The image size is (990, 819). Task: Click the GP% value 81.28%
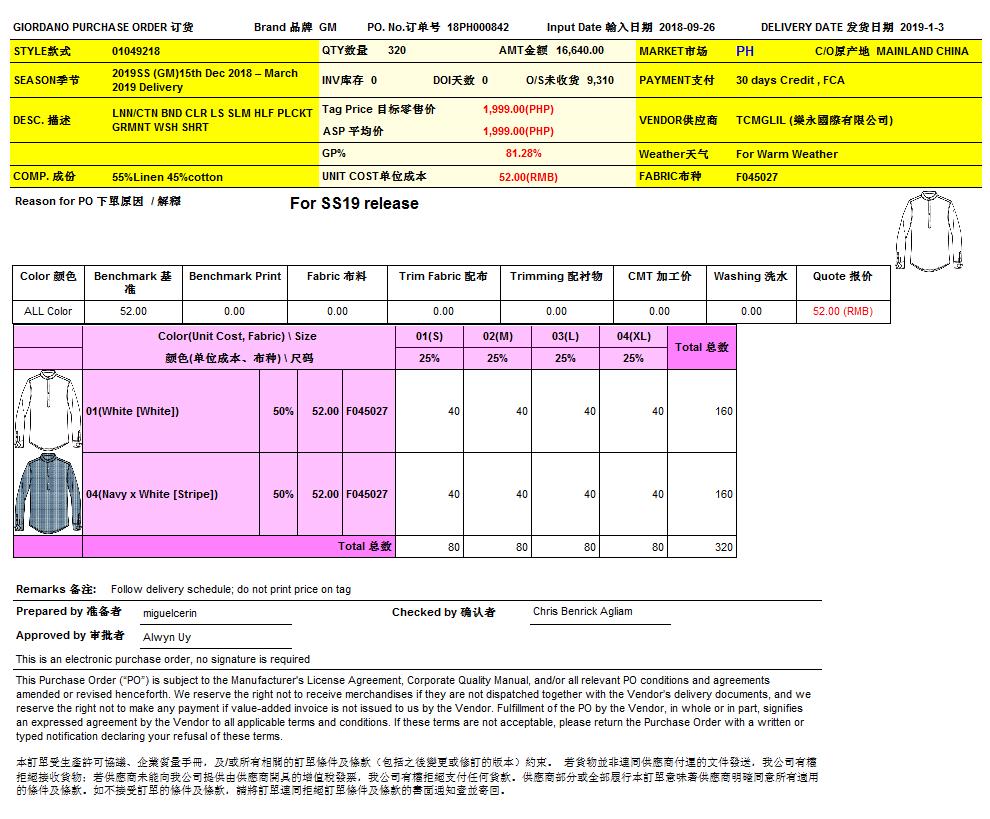click(523, 154)
